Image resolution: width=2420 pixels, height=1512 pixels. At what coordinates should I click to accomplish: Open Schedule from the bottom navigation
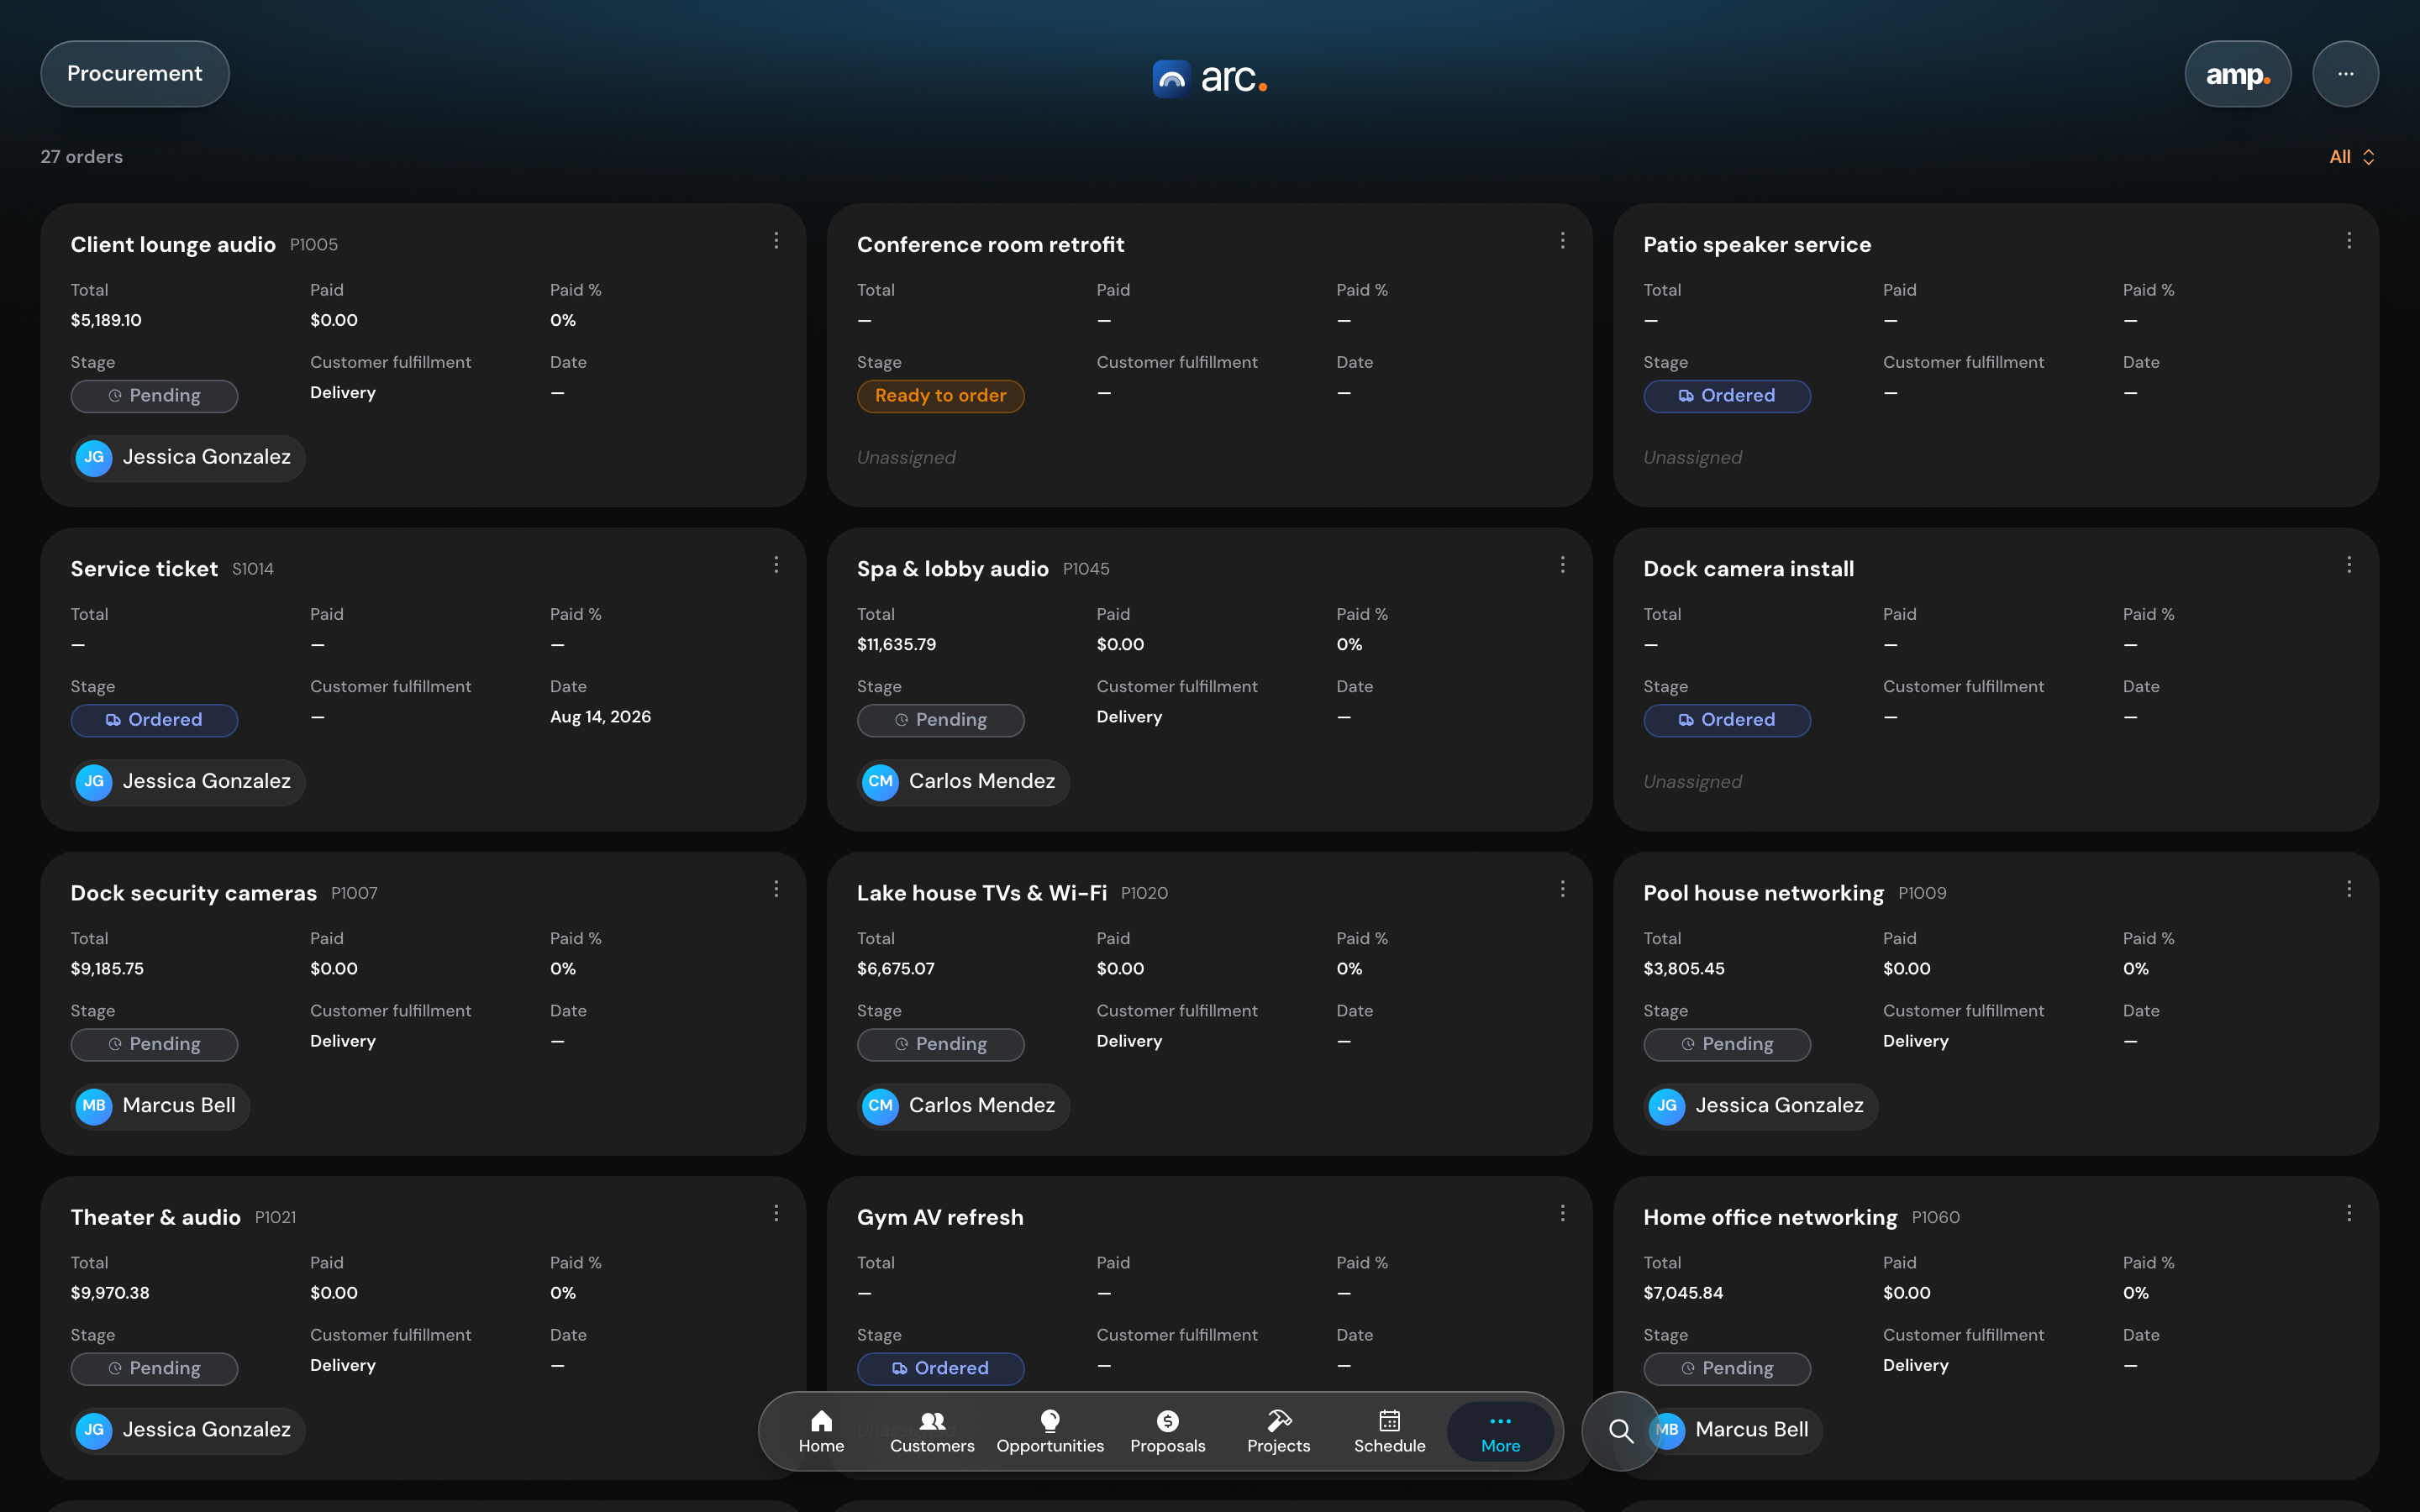[x=1390, y=1432]
